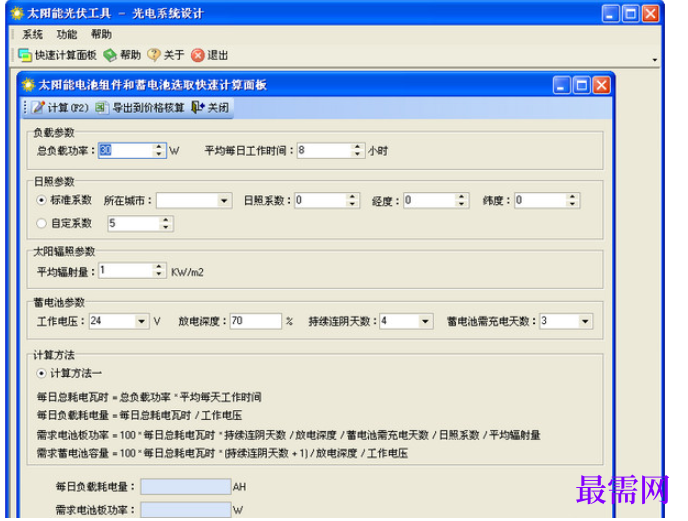Image resolution: width=688 pixels, height=521 pixels.
Task: Click the 快速计算面板 toolbar icon
Action: pyautogui.click(x=25, y=55)
